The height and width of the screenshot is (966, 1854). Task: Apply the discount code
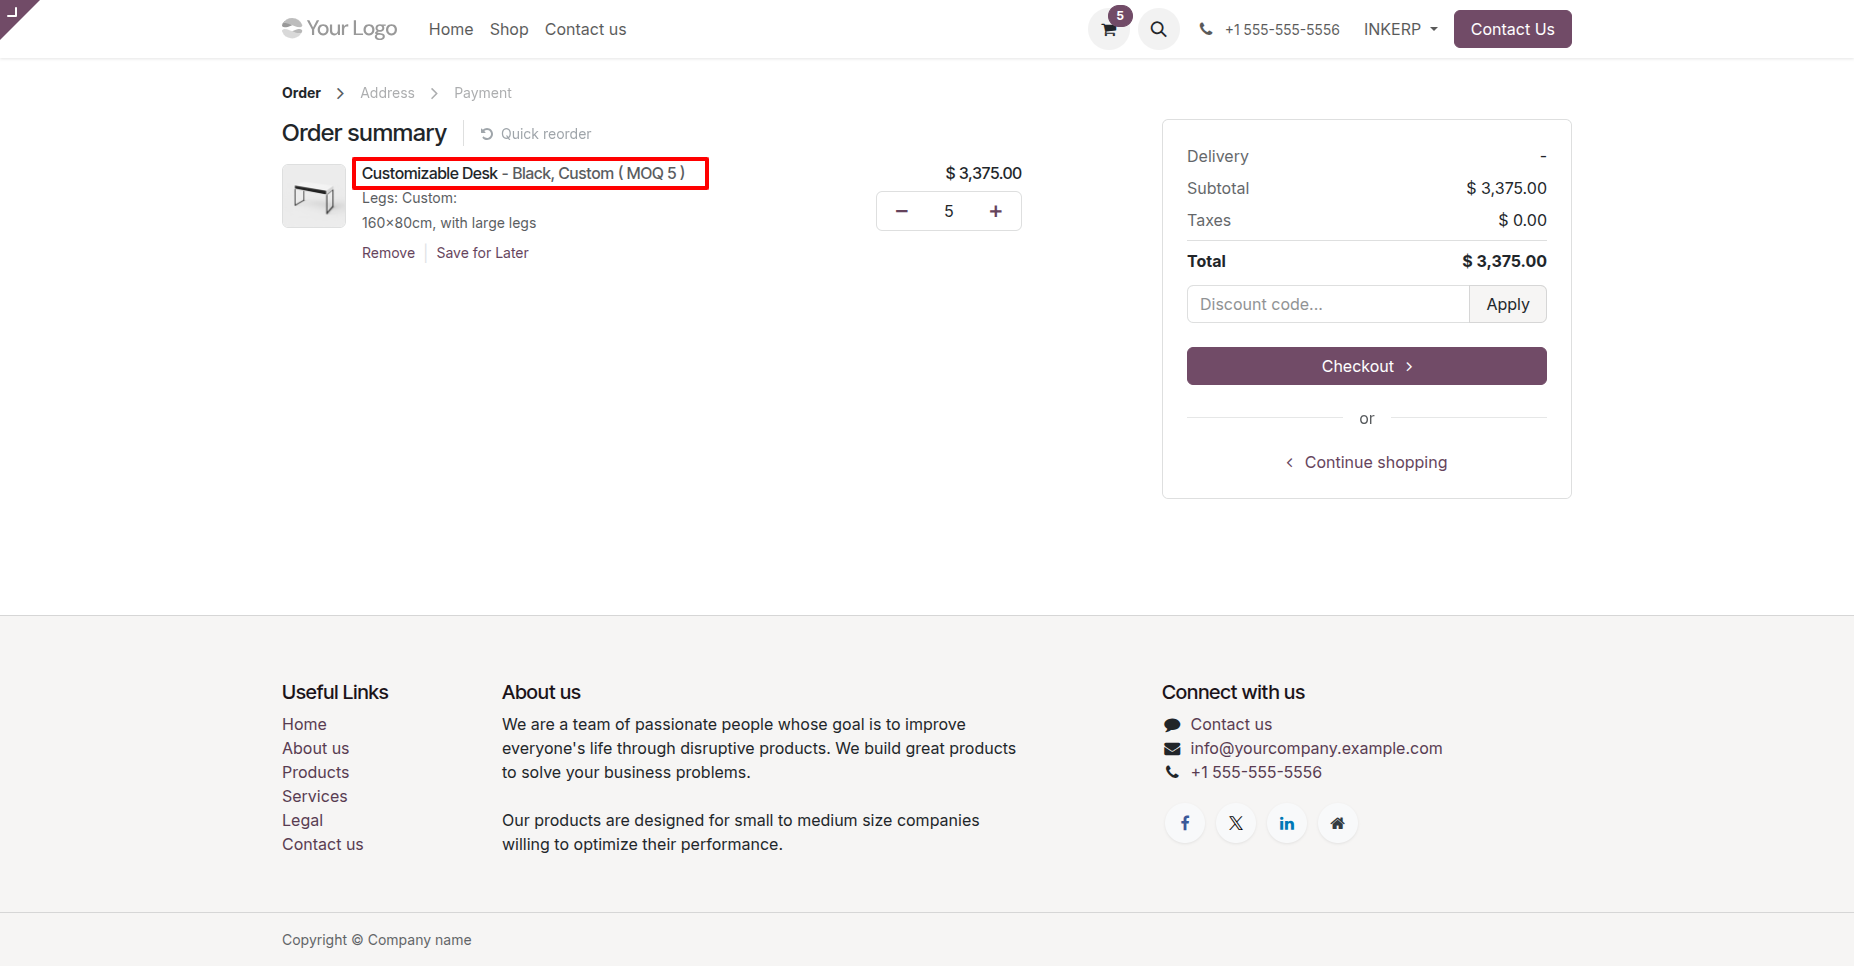(1508, 304)
